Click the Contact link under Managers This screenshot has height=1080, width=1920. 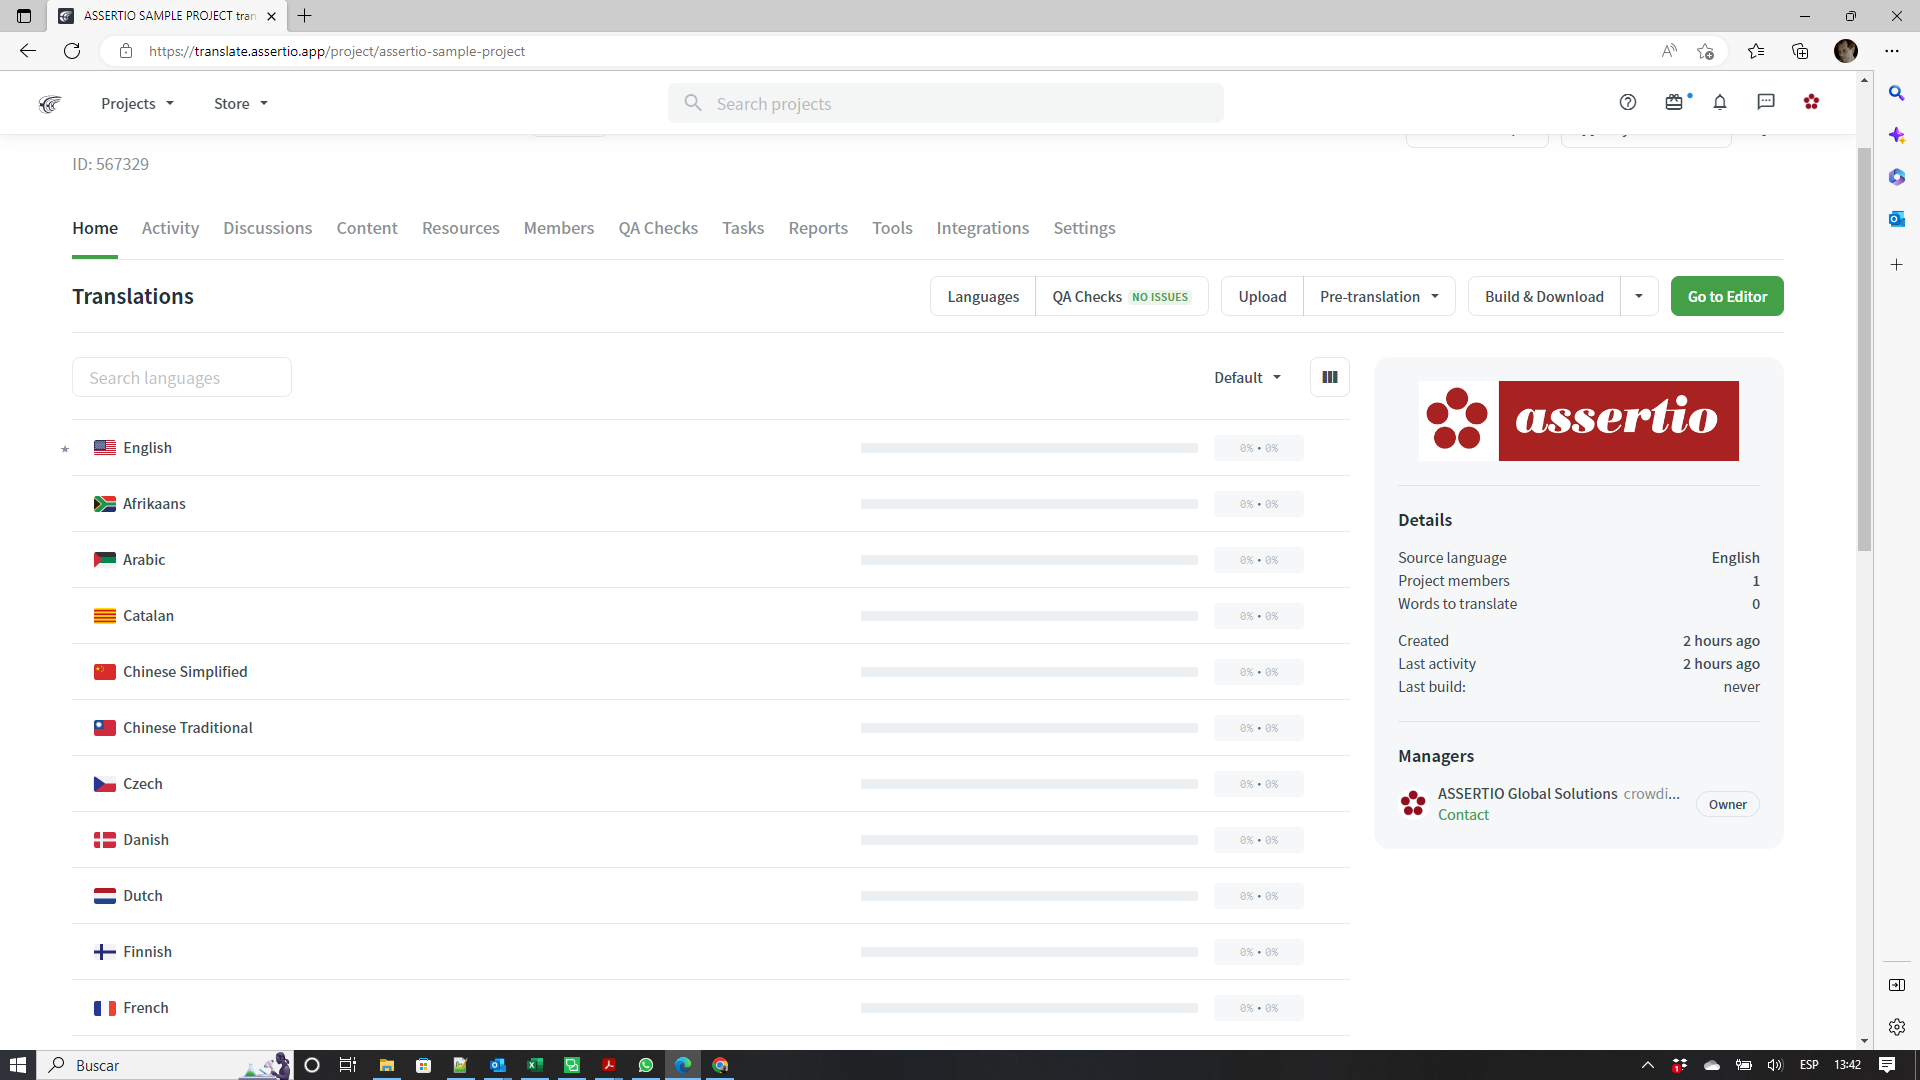pos(1463,815)
